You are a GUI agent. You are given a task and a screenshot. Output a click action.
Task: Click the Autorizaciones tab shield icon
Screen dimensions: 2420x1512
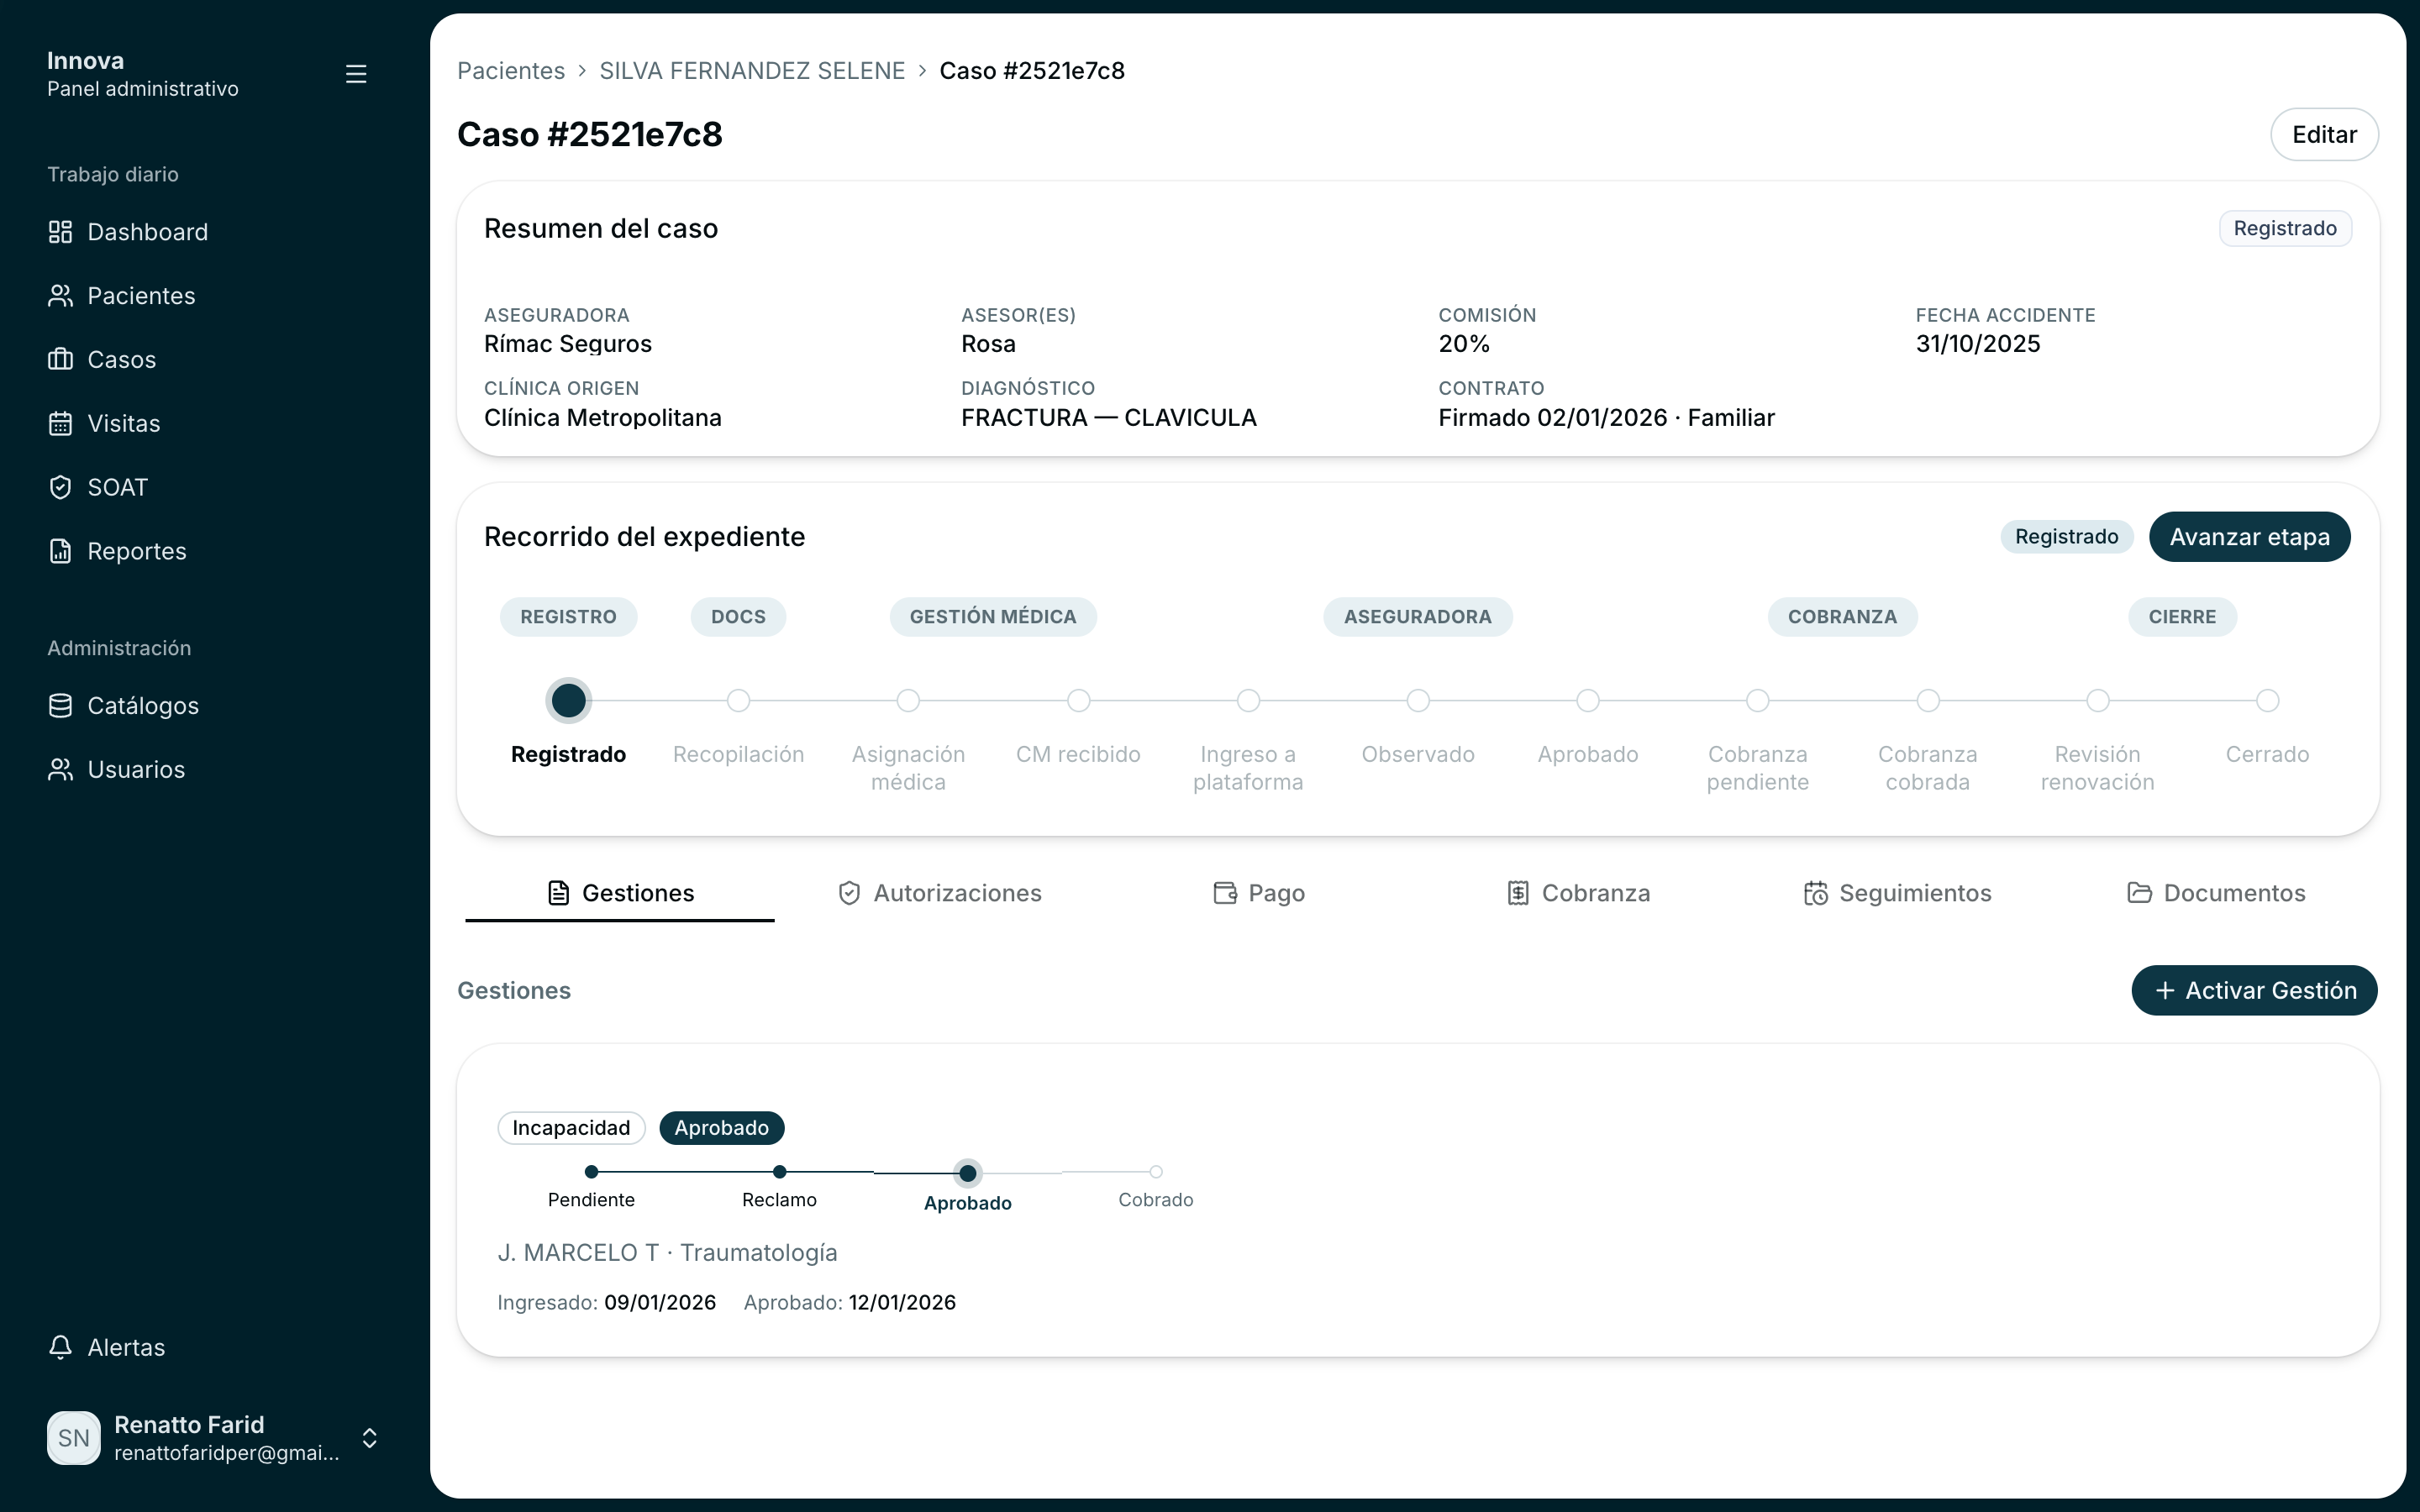point(849,893)
